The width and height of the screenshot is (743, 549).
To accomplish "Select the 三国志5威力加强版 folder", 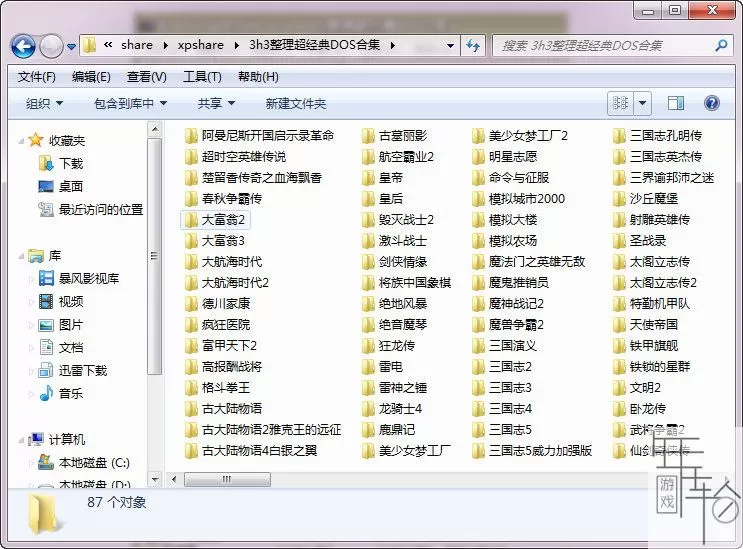I will pos(532,450).
